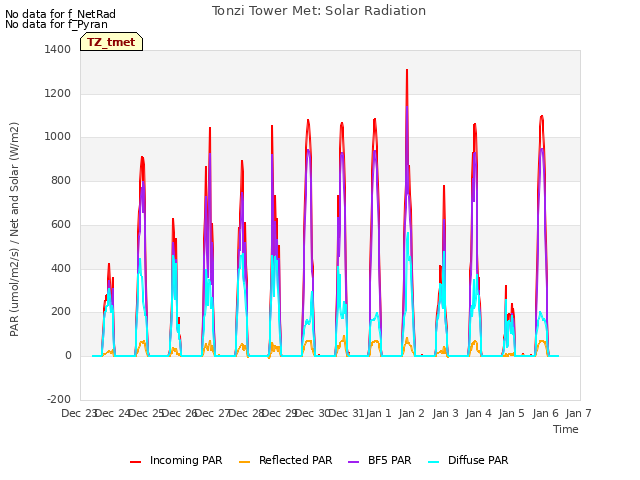Viewport: 640px width, 480px height.
Task: Click the 'No data for f_Pyran' message
Action: point(56,24)
